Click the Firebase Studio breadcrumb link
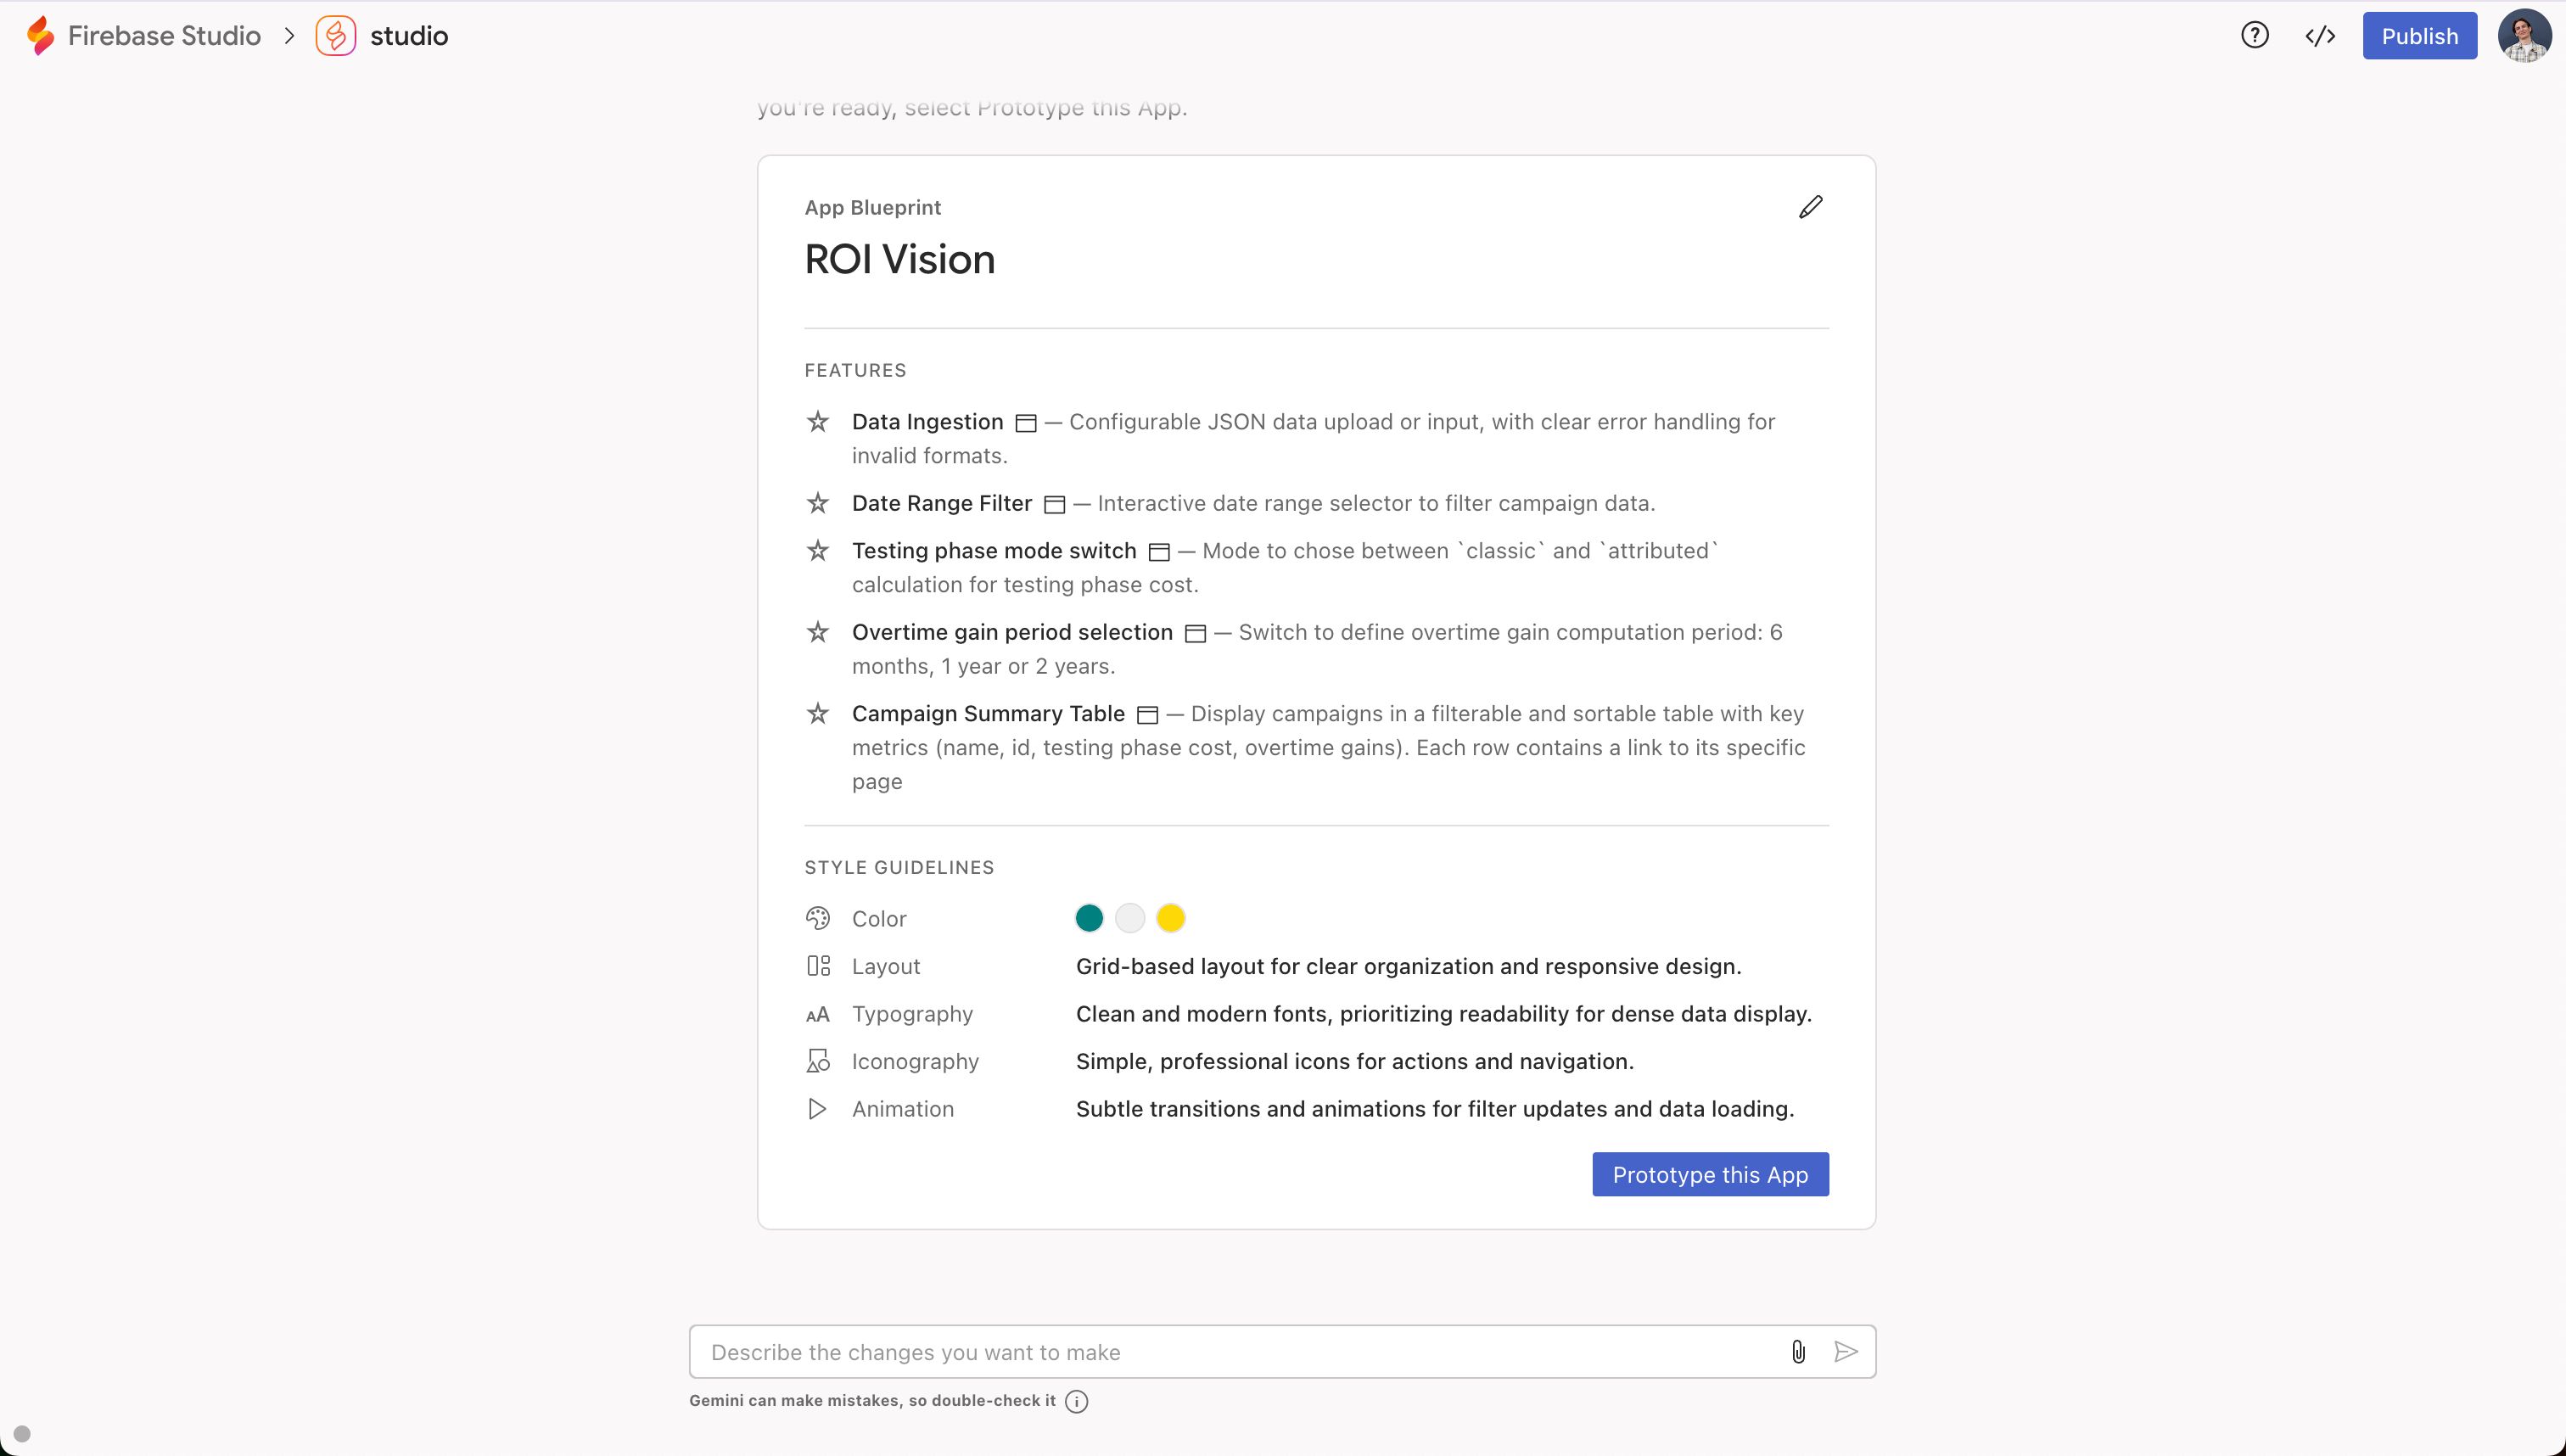Viewport: 2566px width, 1456px height. pyautogui.click(x=164, y=35)
